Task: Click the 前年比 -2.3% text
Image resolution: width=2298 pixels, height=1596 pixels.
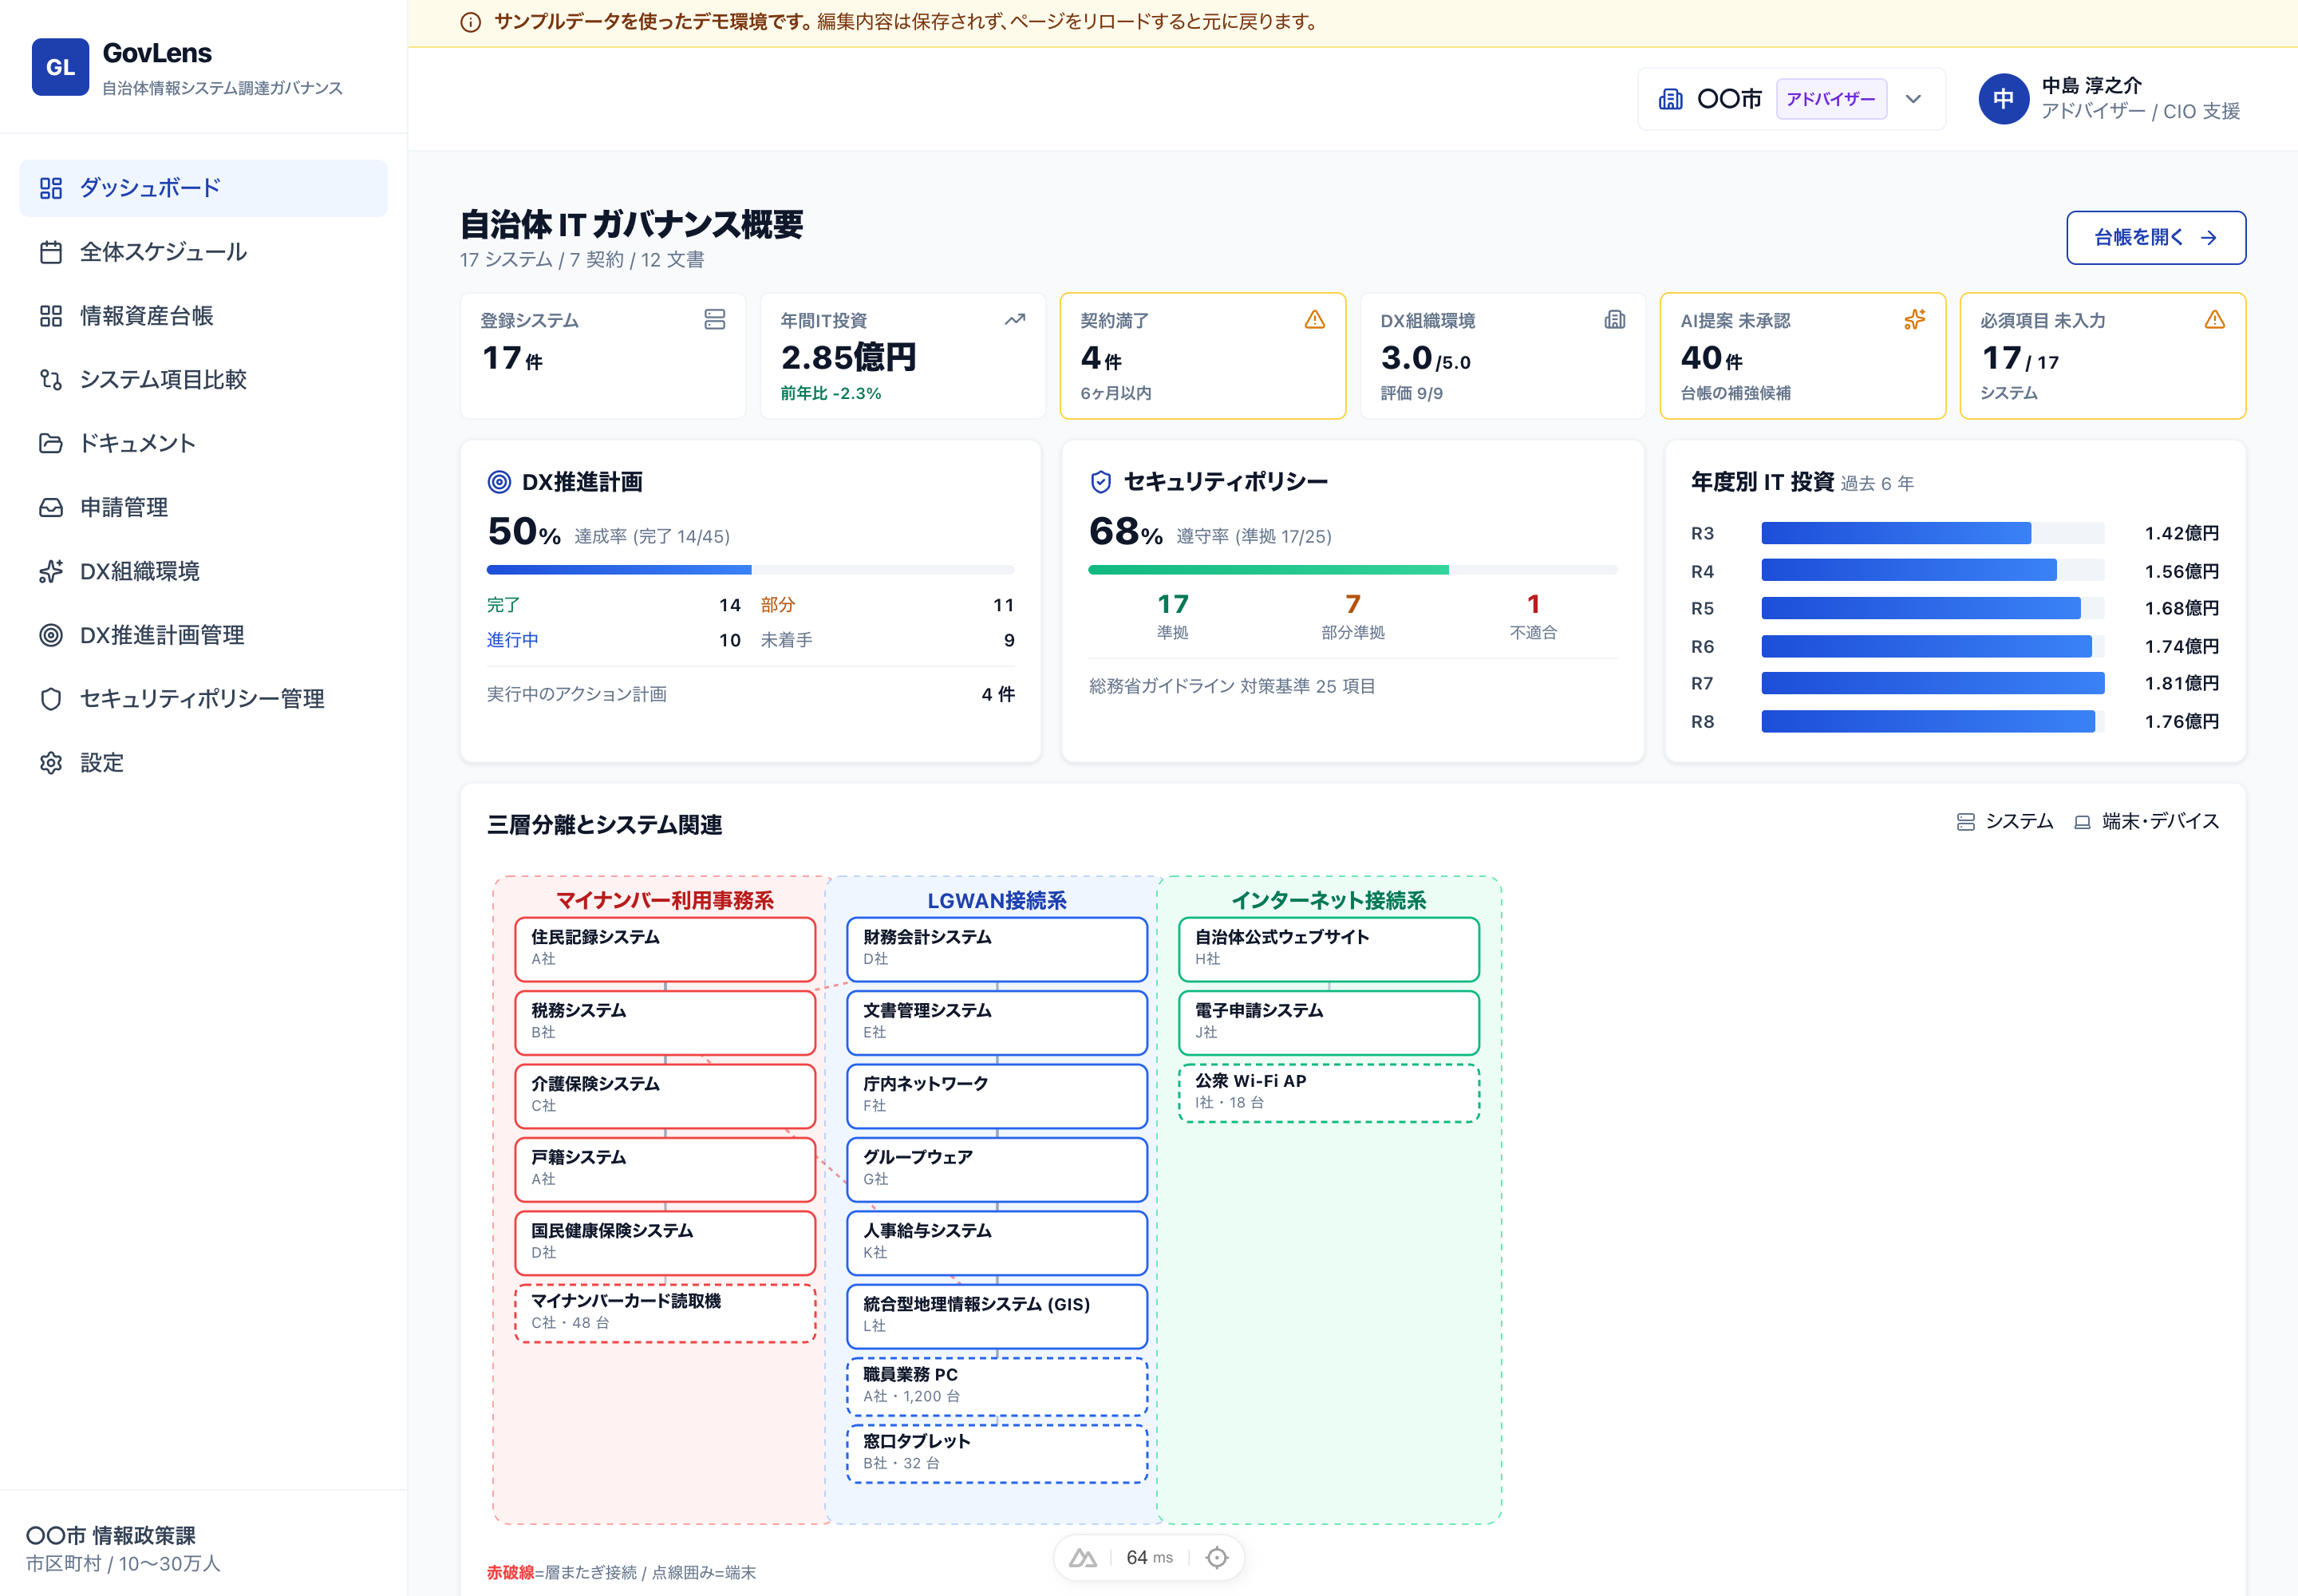Action: 831,393
